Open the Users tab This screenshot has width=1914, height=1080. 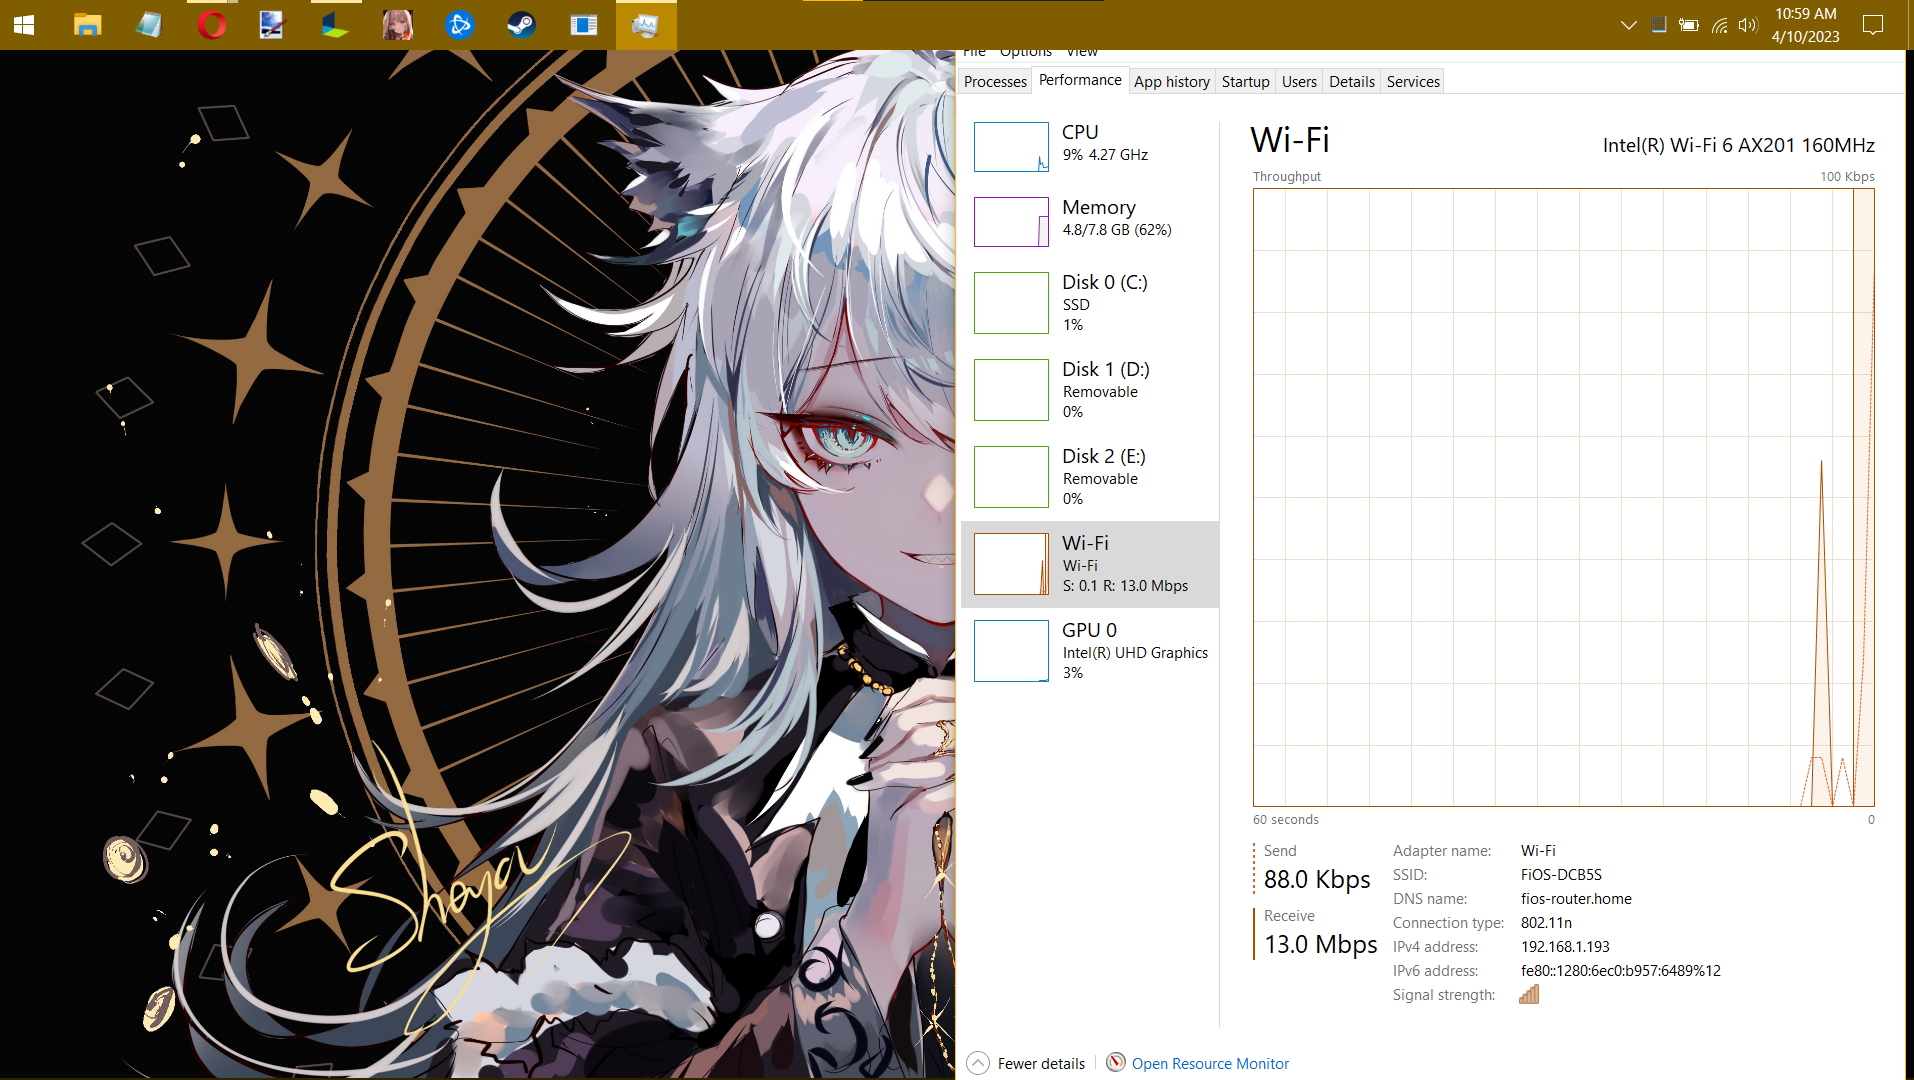(x=1299, y=81)
